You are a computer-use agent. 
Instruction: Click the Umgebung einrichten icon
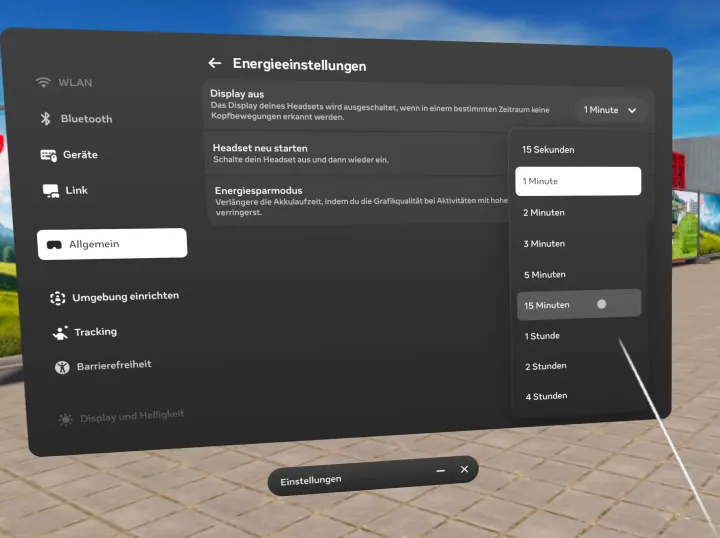click(57, 298)
